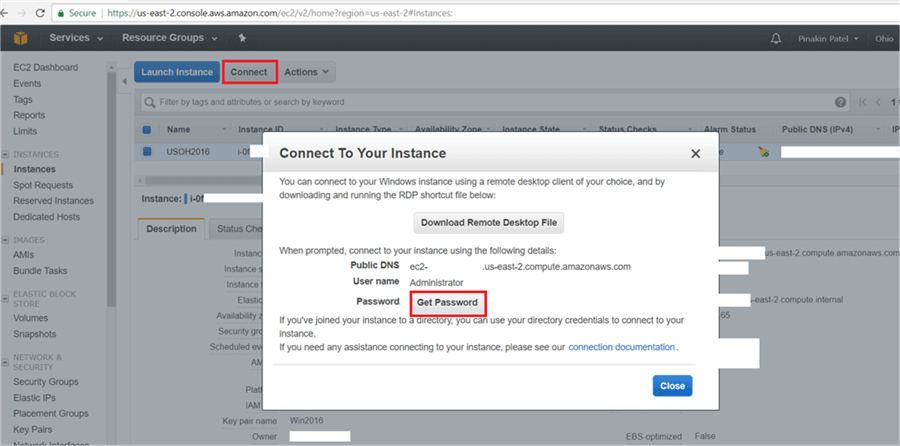
Task: Collapse the ELASTIC BLOCK STORE section
Action: click(x=6, y=298)
